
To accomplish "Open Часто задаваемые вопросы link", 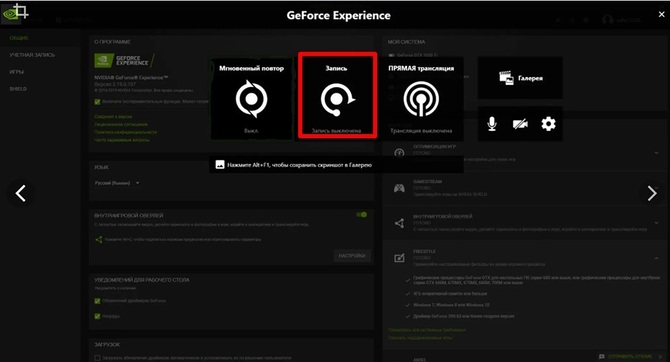I will click(x=122, y=140).
